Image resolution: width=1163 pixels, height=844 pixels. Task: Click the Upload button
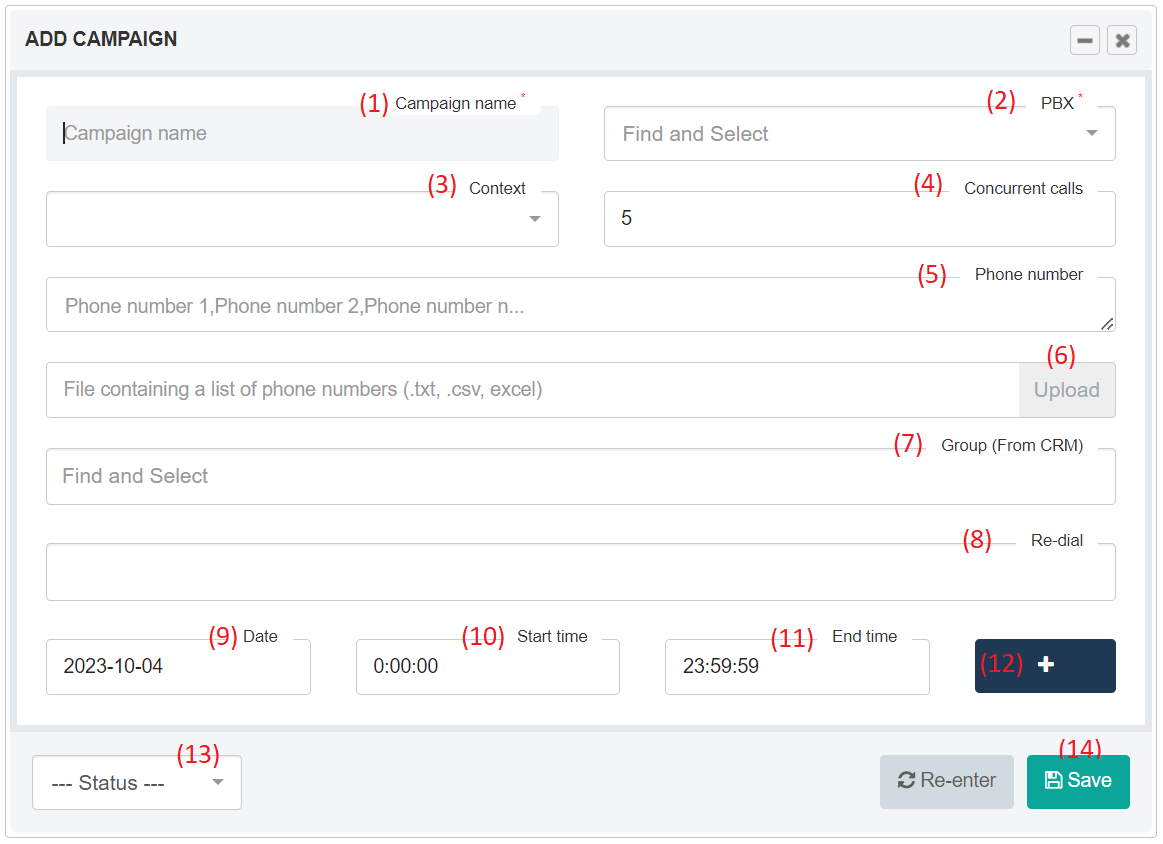click(x=1066, y=390)
